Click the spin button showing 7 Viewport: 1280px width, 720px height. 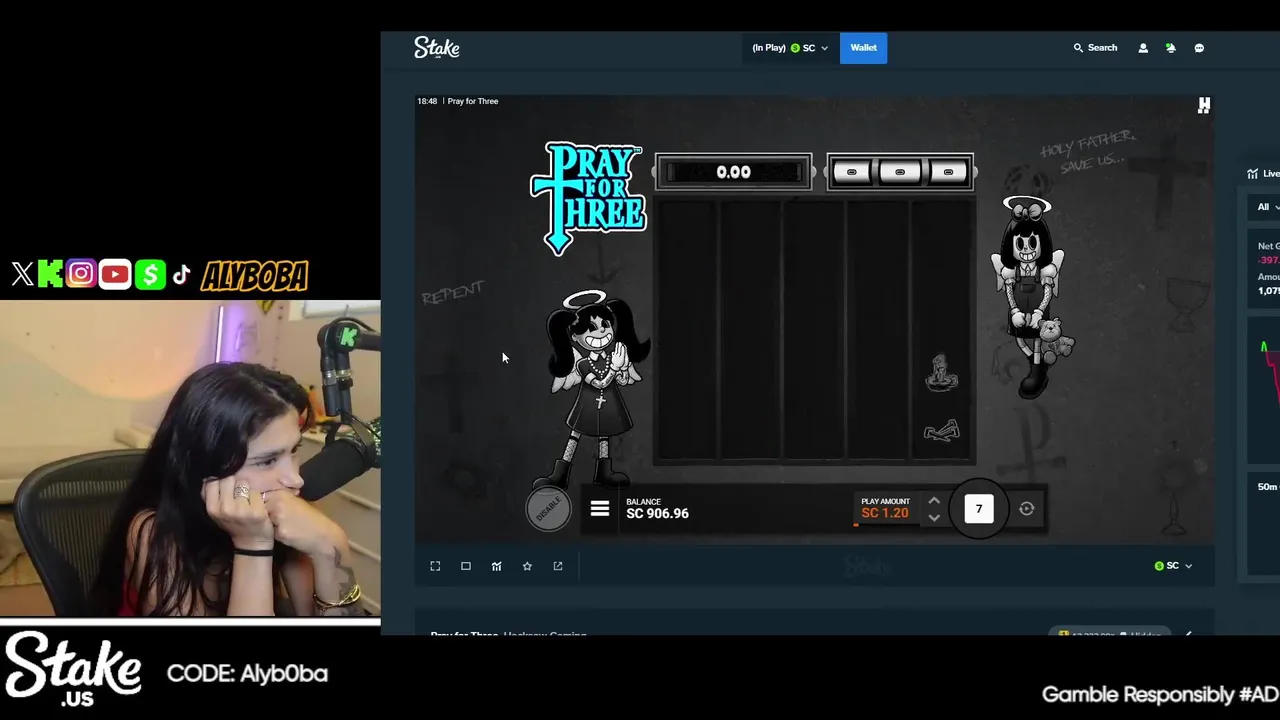click(979, 509)
